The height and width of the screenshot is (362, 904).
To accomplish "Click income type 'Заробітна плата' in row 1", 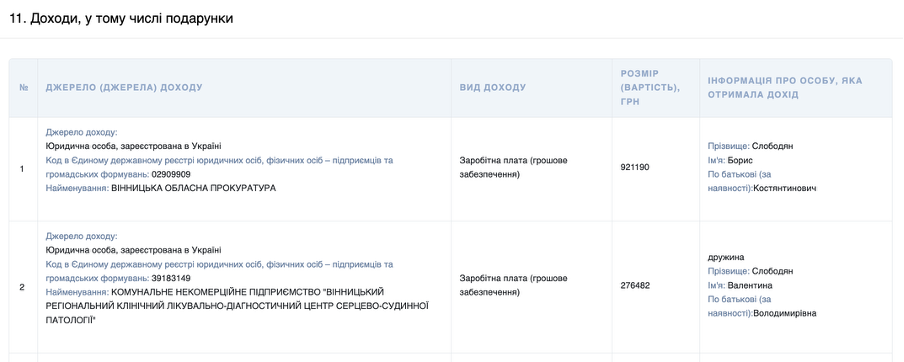I will pyautogui.click(x=513, y=167).
